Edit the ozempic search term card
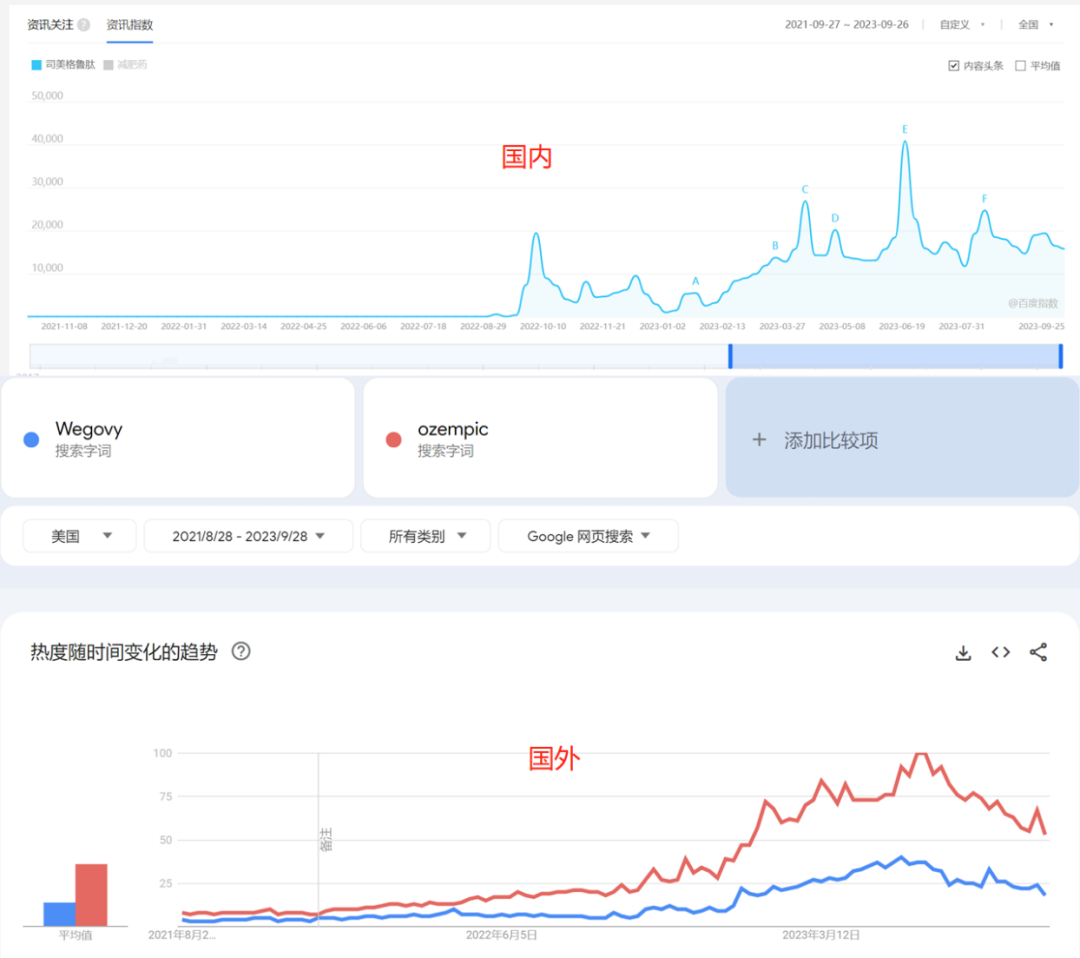1080x958 pixels. 540,437
